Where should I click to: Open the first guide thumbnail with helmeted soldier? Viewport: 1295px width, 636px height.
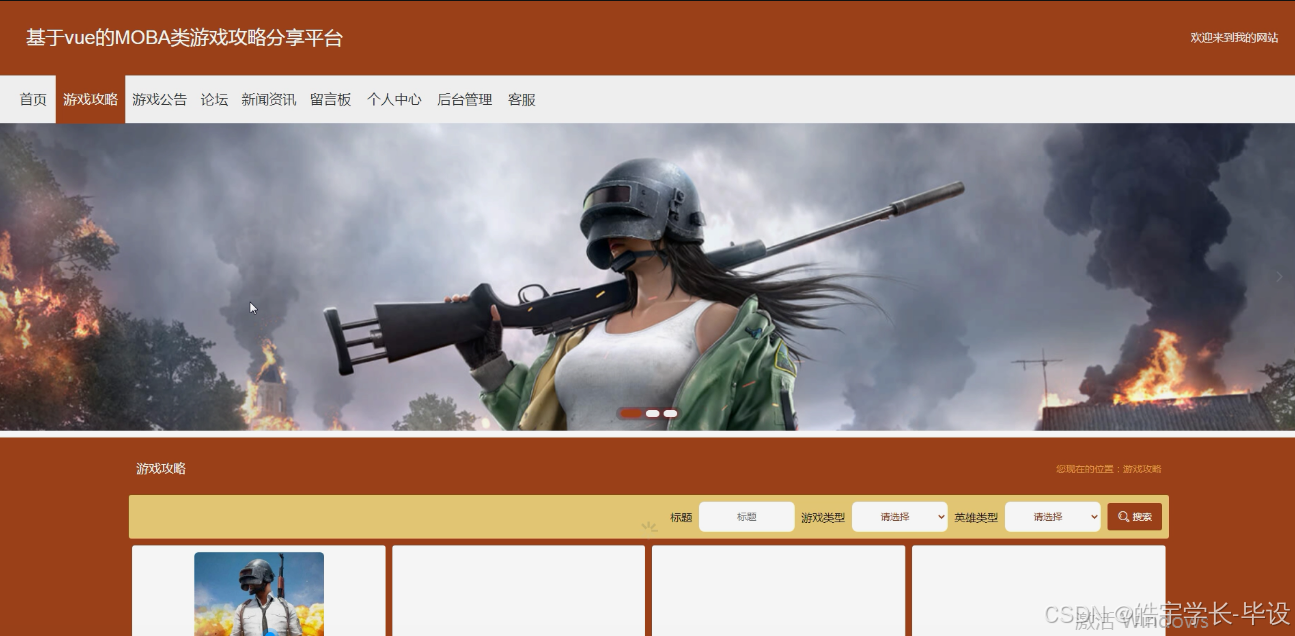click(259, 594)
